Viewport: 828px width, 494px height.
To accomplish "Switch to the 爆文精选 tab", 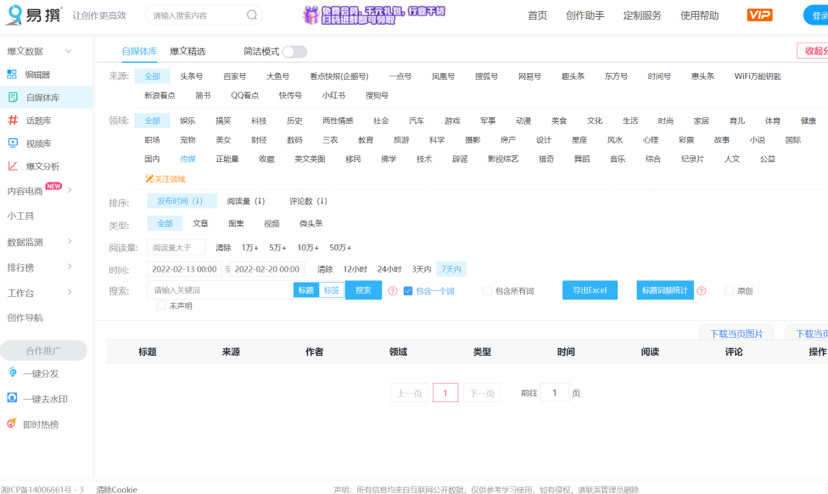I will (x=187, y=51).
